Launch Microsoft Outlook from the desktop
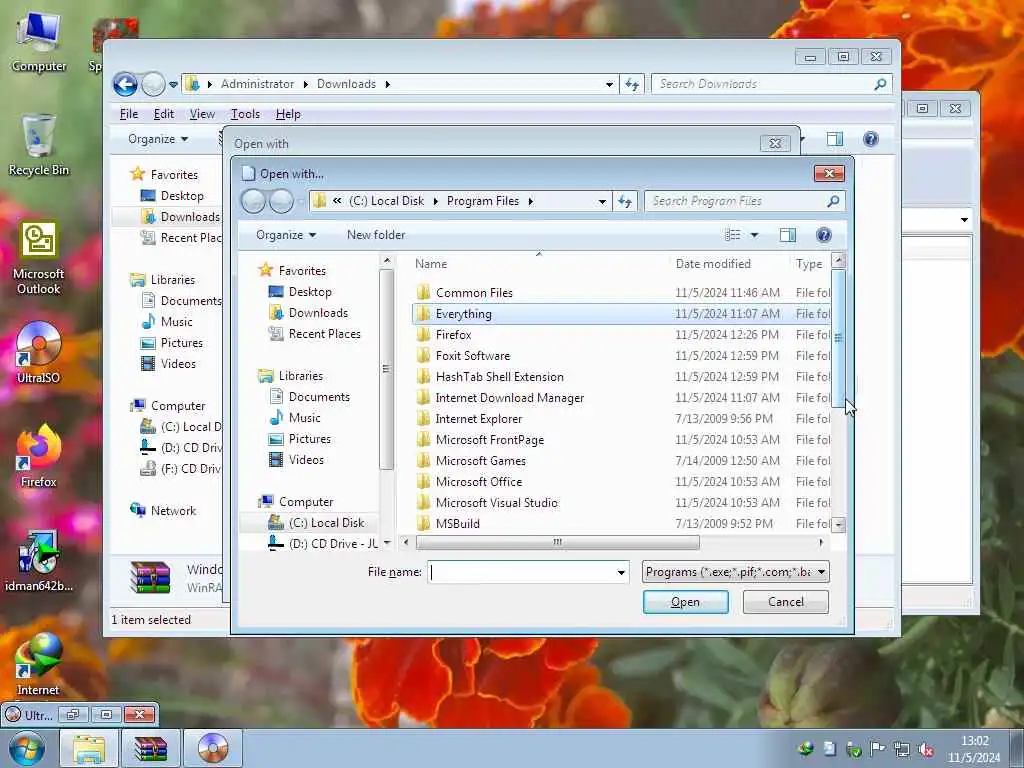The image size is (1024, 768). 39,257
